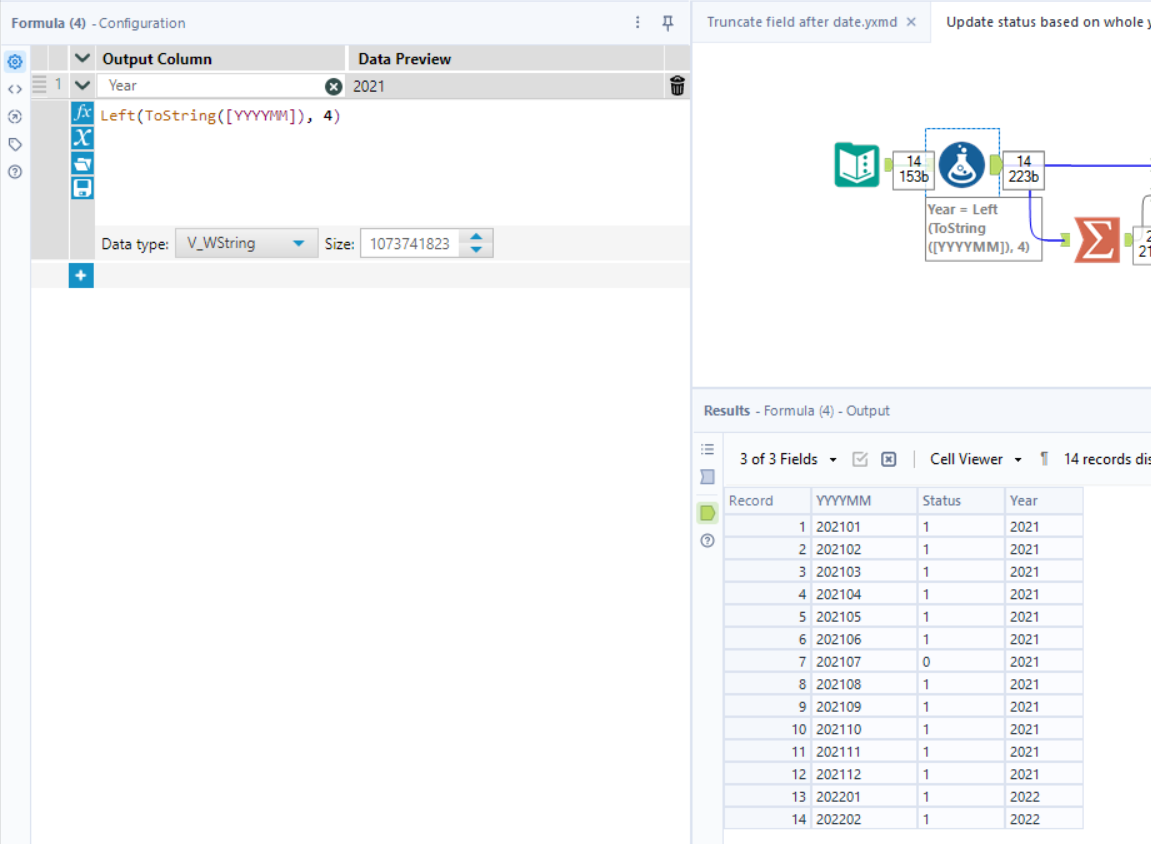Increase Size value with the stepper arrow
The height and width of the screenshot is (844, 1151).
(476, 237)
